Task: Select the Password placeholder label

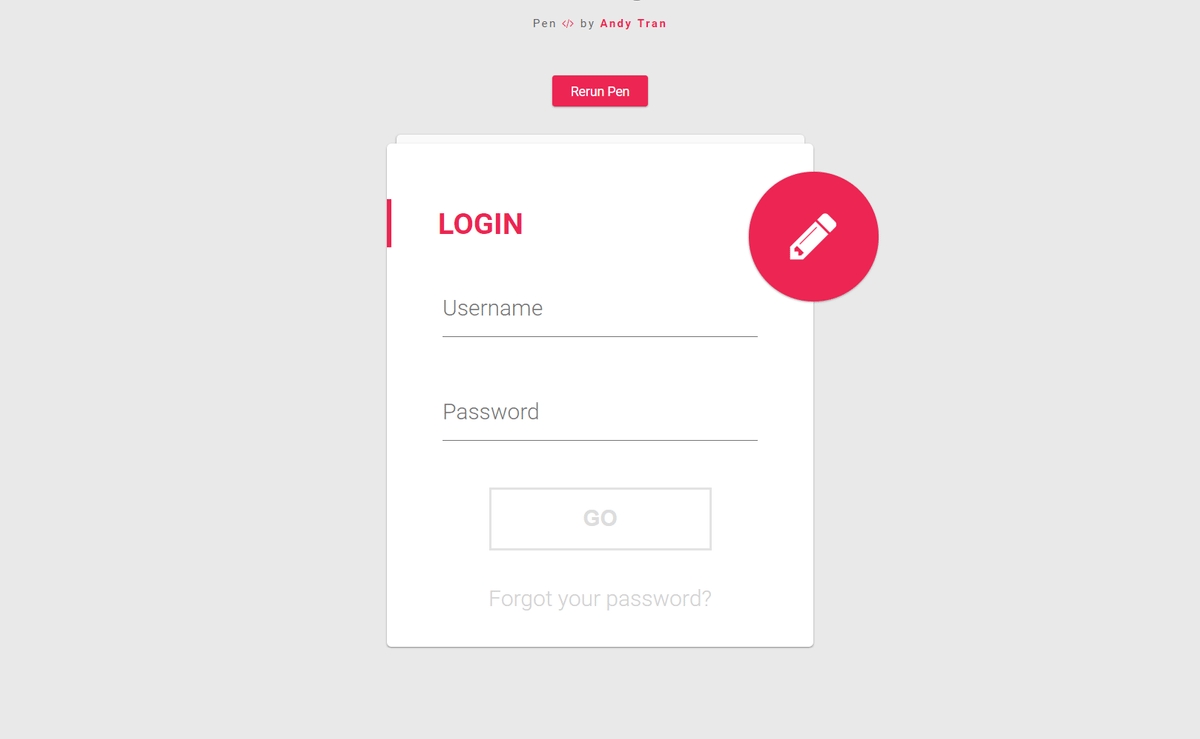Action: tap(491, 412)
